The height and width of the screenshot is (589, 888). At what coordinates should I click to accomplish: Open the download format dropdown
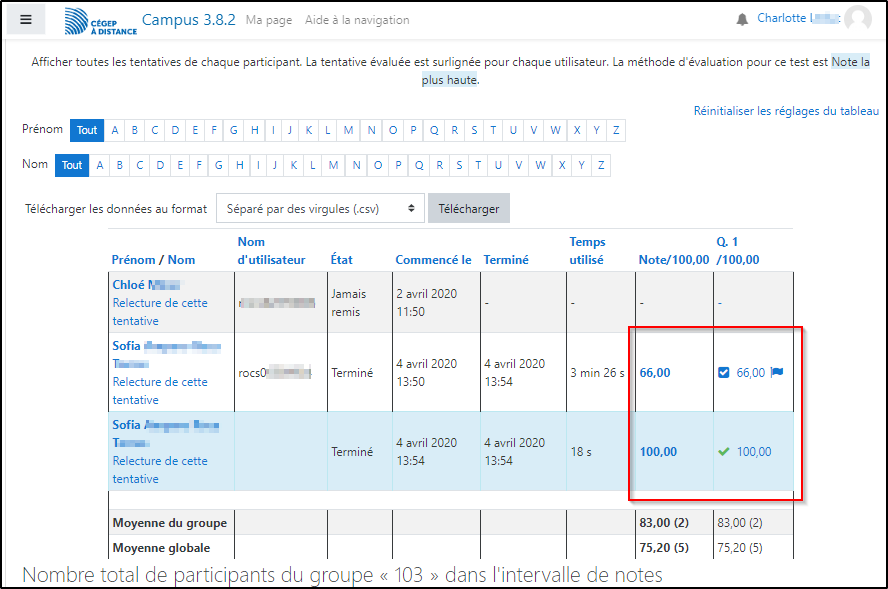(x=320, y=209)
